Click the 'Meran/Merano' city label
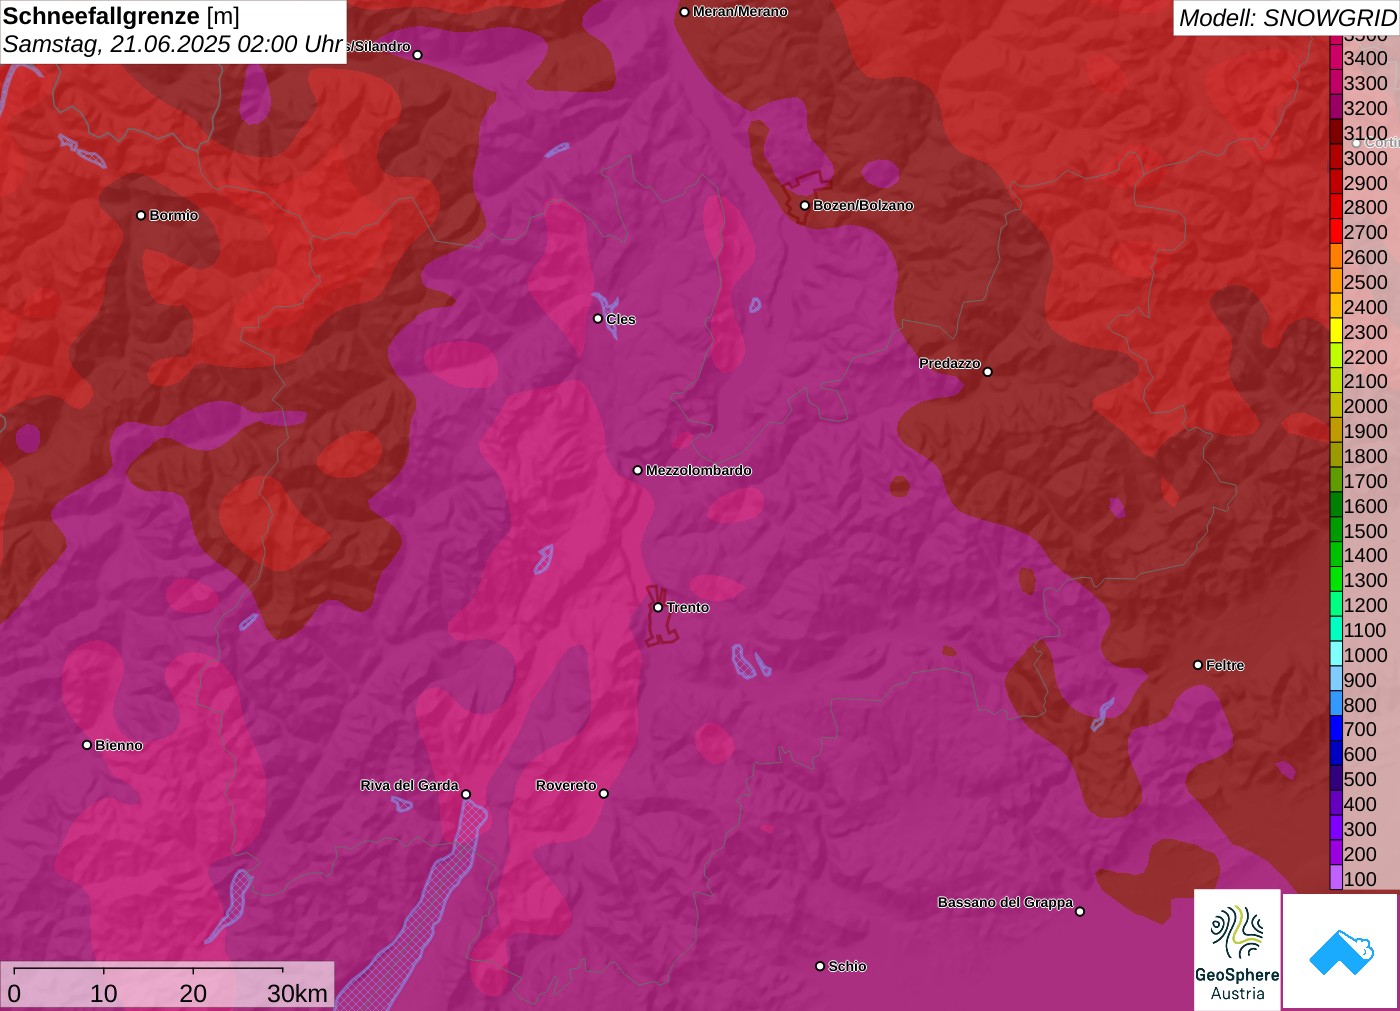Image resolution: width=1400 pixels, height=1011 pixels. click(x=740, y=12)
